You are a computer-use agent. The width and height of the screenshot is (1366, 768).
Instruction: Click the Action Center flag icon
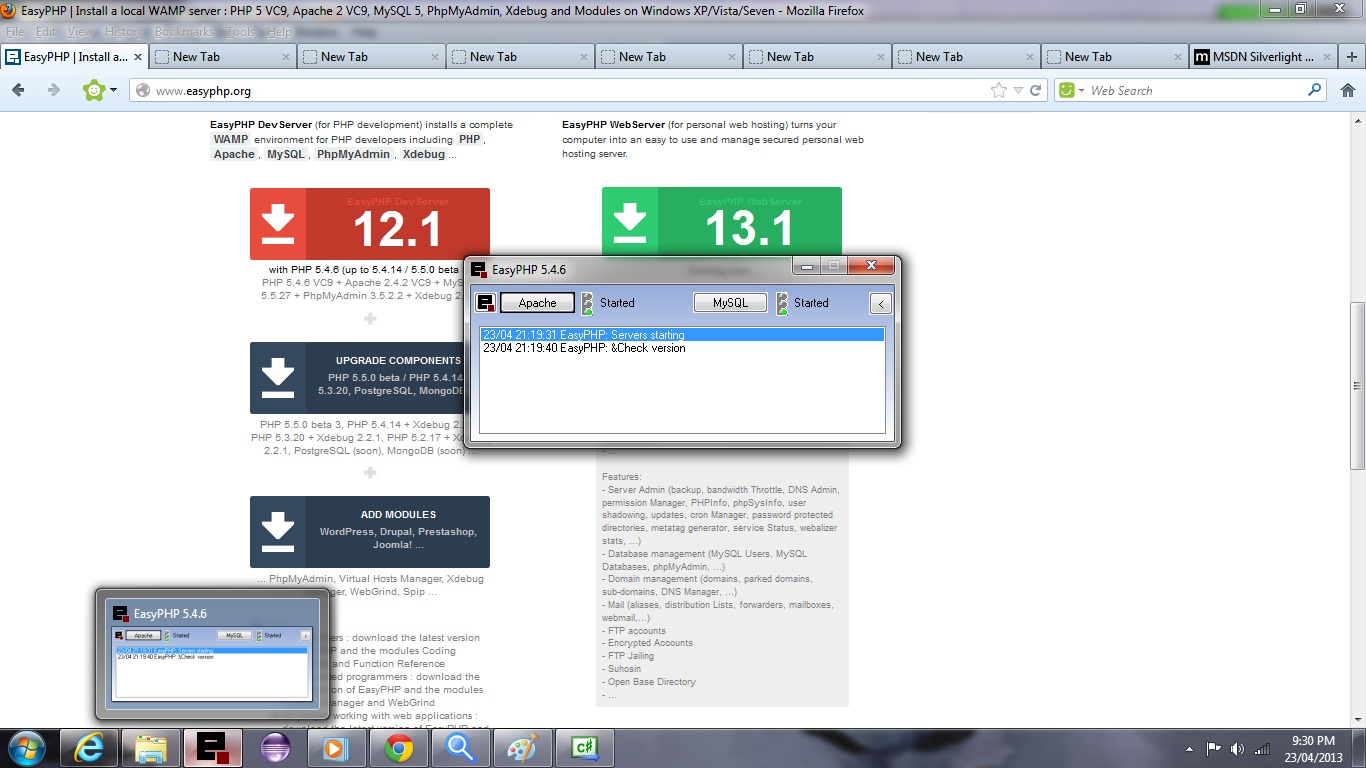coord(1213,748)
